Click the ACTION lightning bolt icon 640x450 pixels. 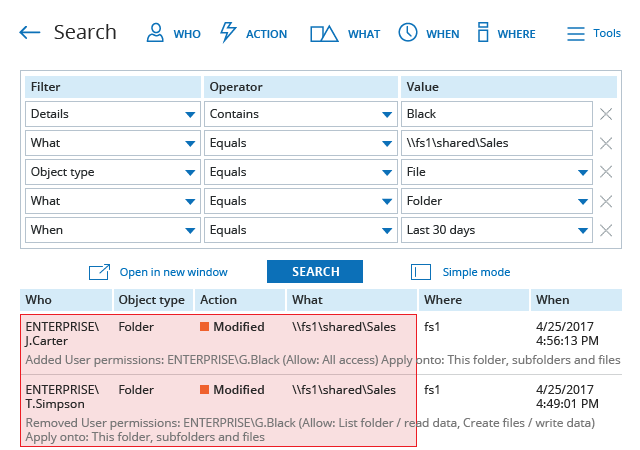228,32
